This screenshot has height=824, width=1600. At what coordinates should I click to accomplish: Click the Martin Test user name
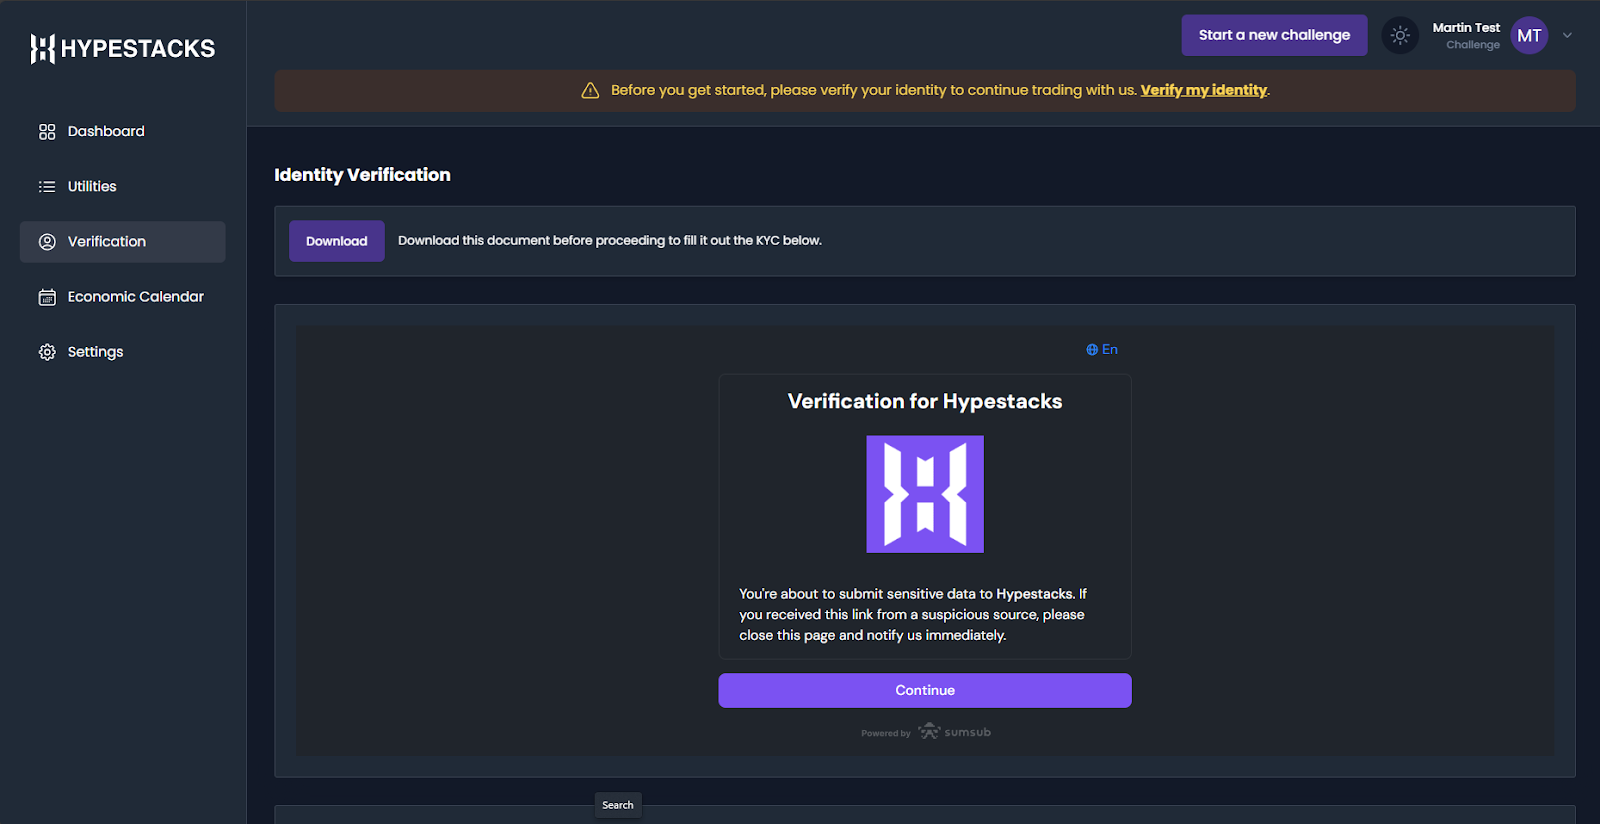1466,27
